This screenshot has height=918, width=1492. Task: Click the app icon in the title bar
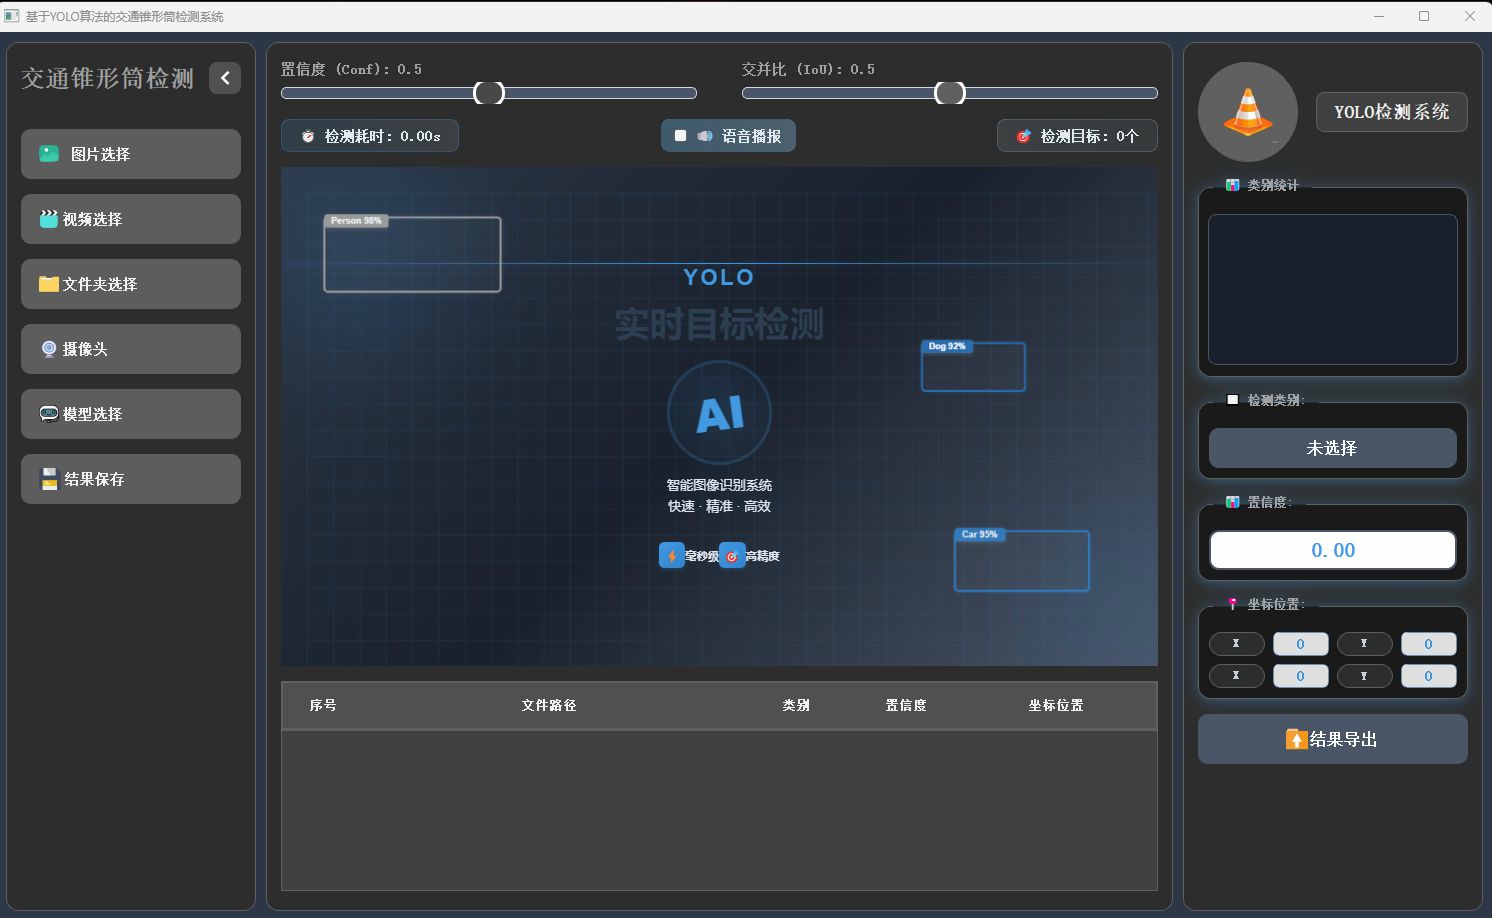click(x=12, y=16)
